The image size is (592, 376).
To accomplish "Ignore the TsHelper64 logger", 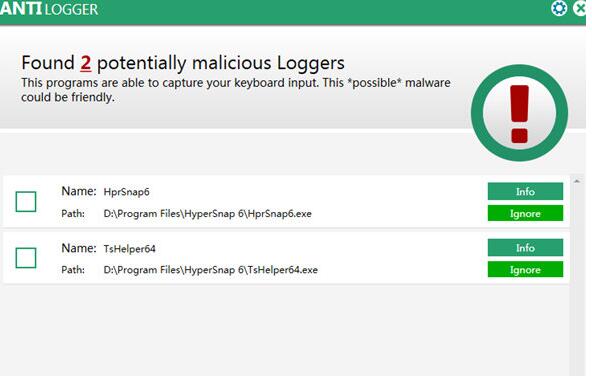I will tap(525, 270).
